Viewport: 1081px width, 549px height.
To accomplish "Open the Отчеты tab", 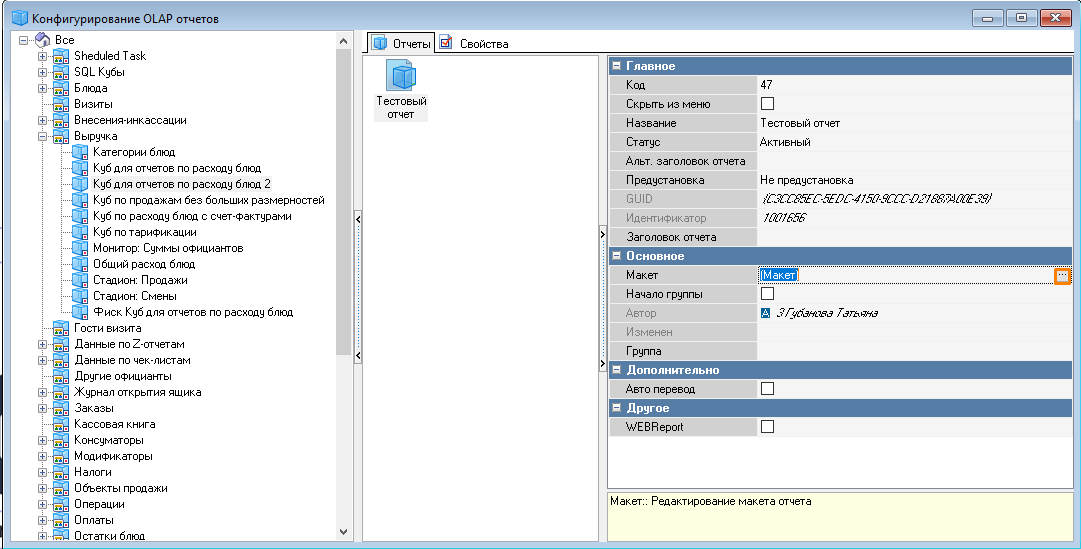I will [x=402, y=43].
